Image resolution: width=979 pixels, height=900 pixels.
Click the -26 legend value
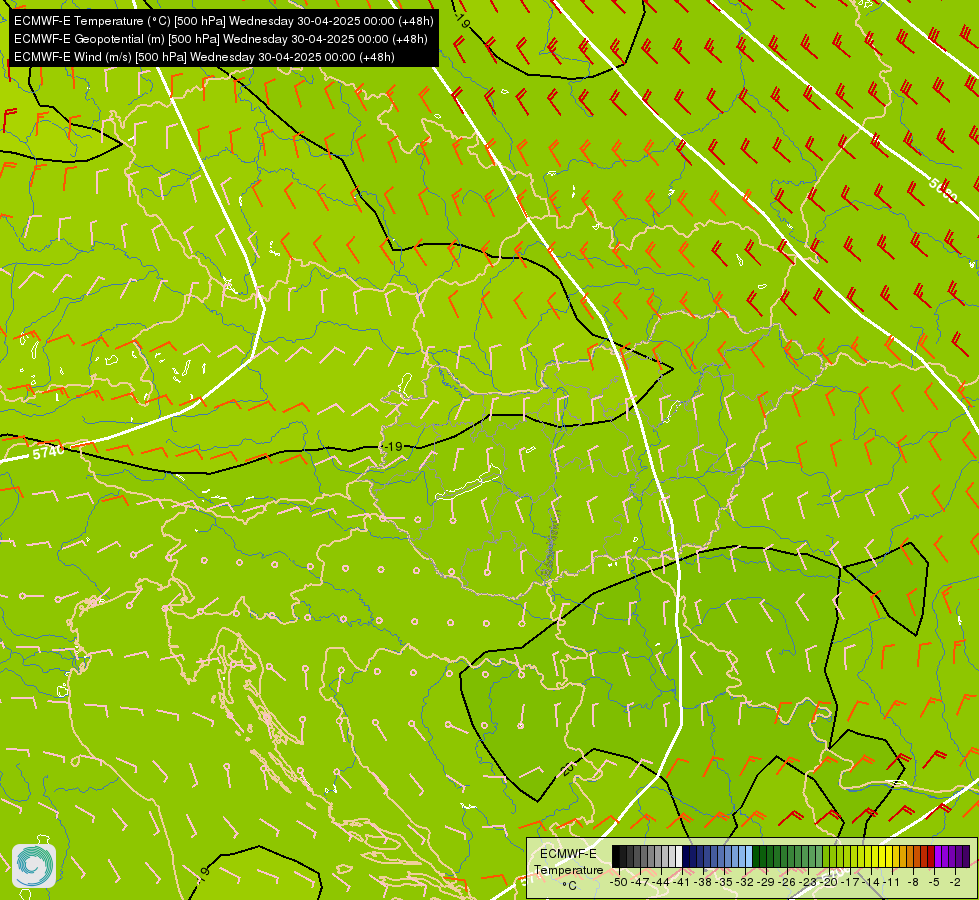tap(787, 882)
